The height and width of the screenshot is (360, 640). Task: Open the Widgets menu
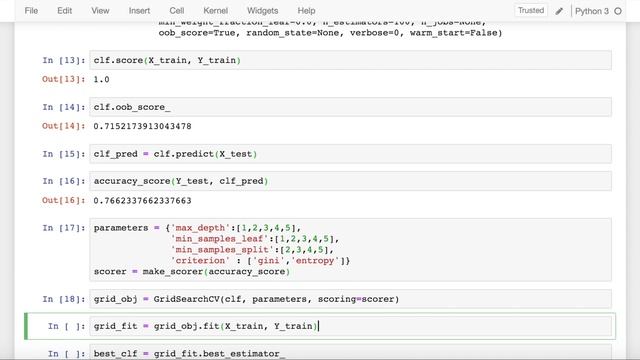(262, 11)
